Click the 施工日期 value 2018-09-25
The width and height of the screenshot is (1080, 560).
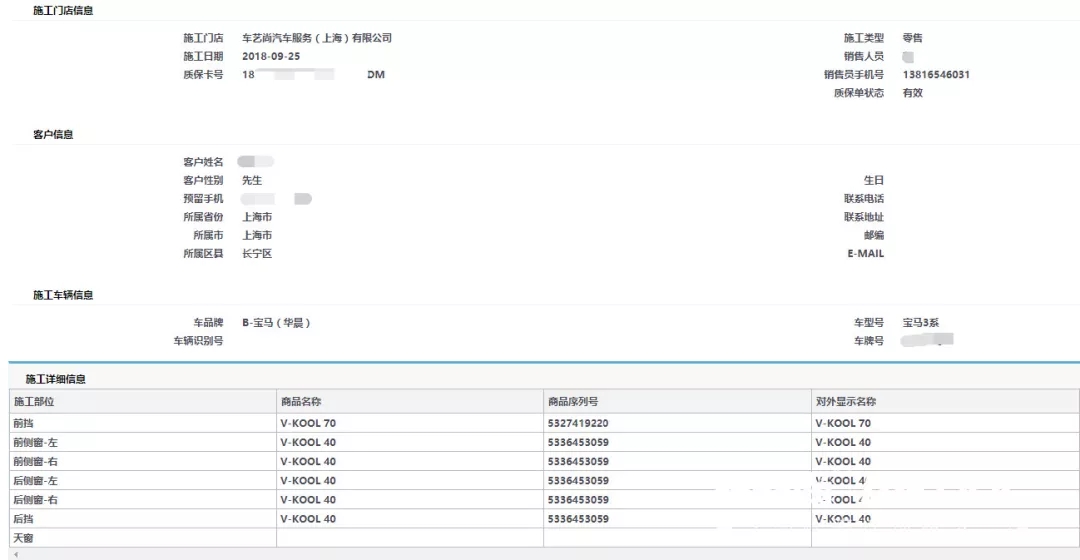pos(271,56)
